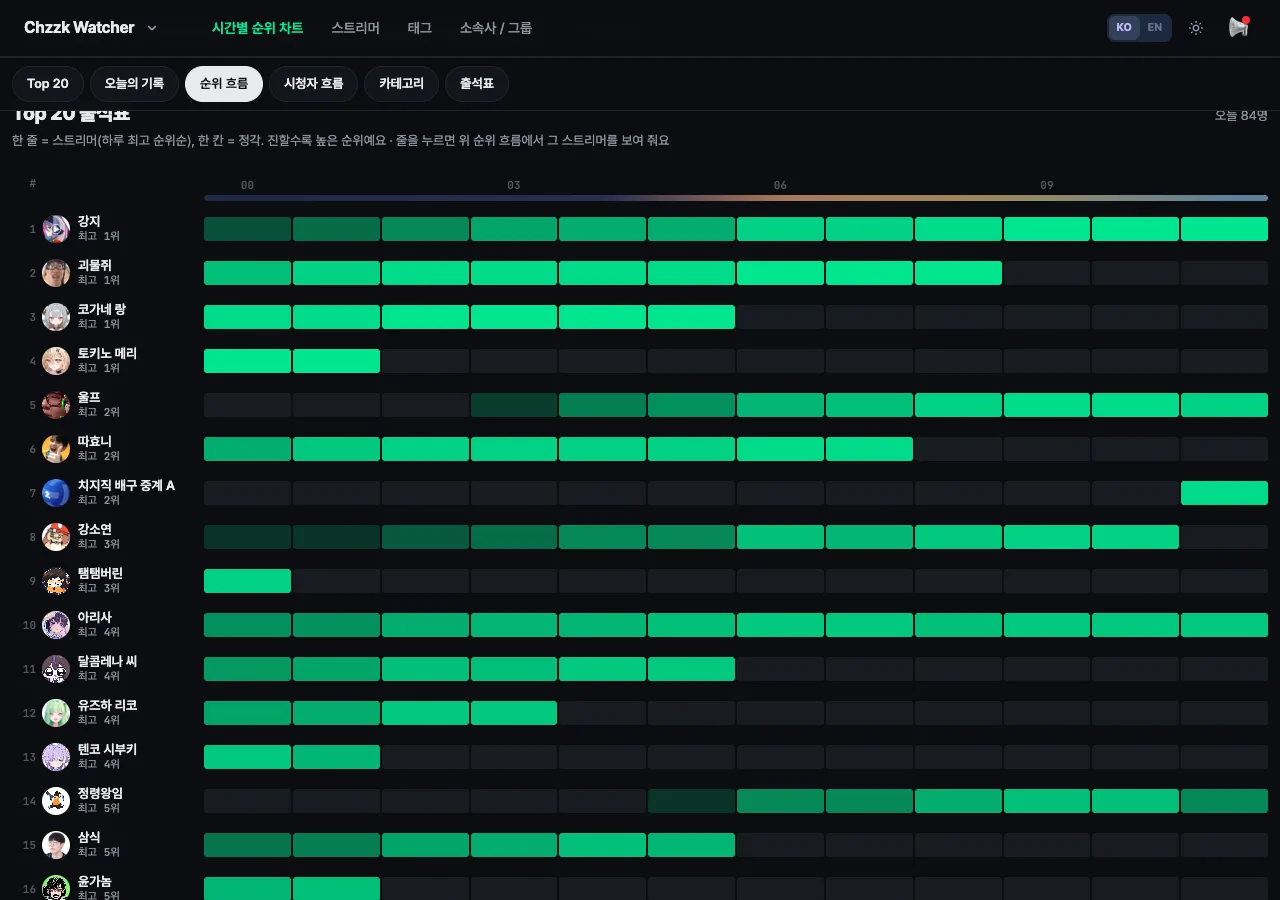This screenshot has width=1280, height=900.
Task: Click the 달콤레나 씨 avatar
Action: tap(56, 669)
